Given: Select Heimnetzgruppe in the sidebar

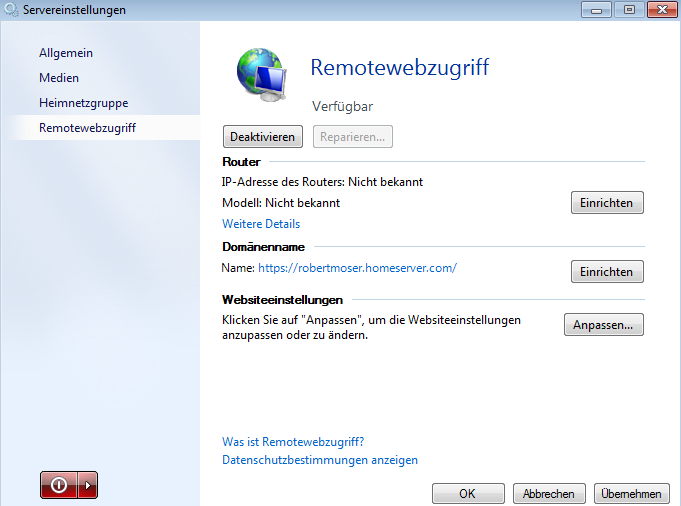Looking at the screenshot, I should pos(83,102).
